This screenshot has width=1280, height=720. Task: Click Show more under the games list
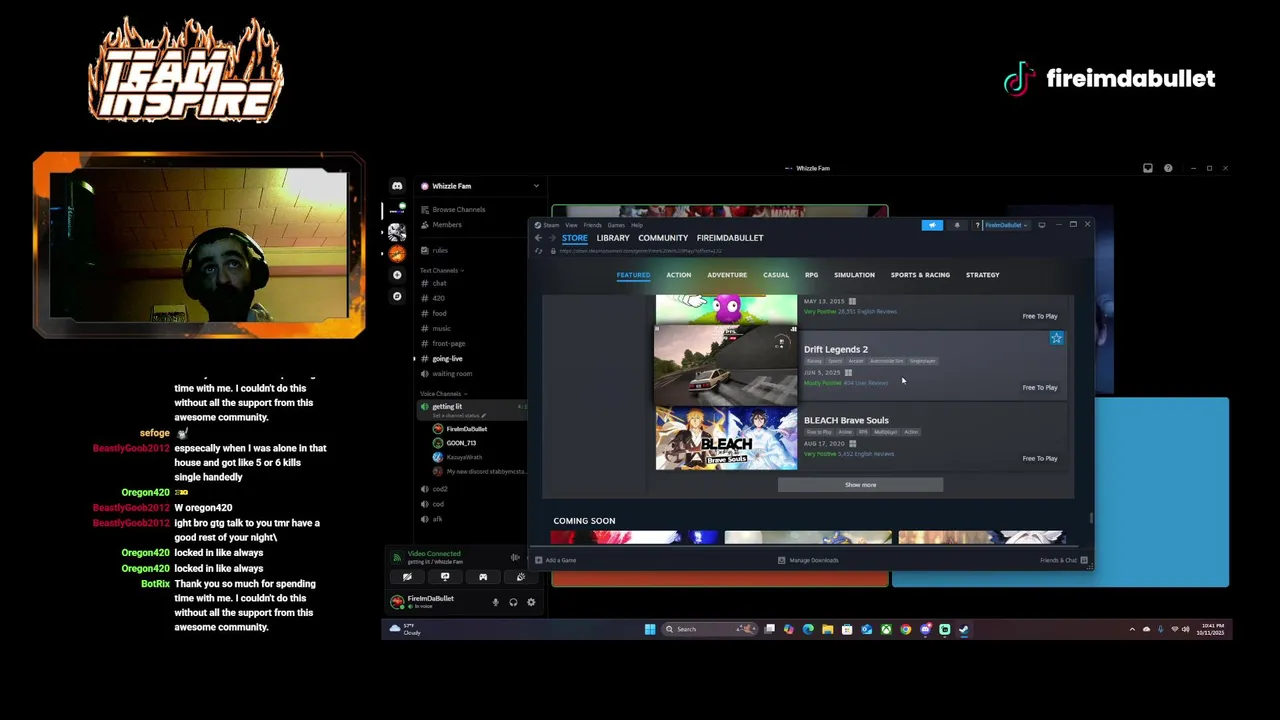click(x=860, y=485)
